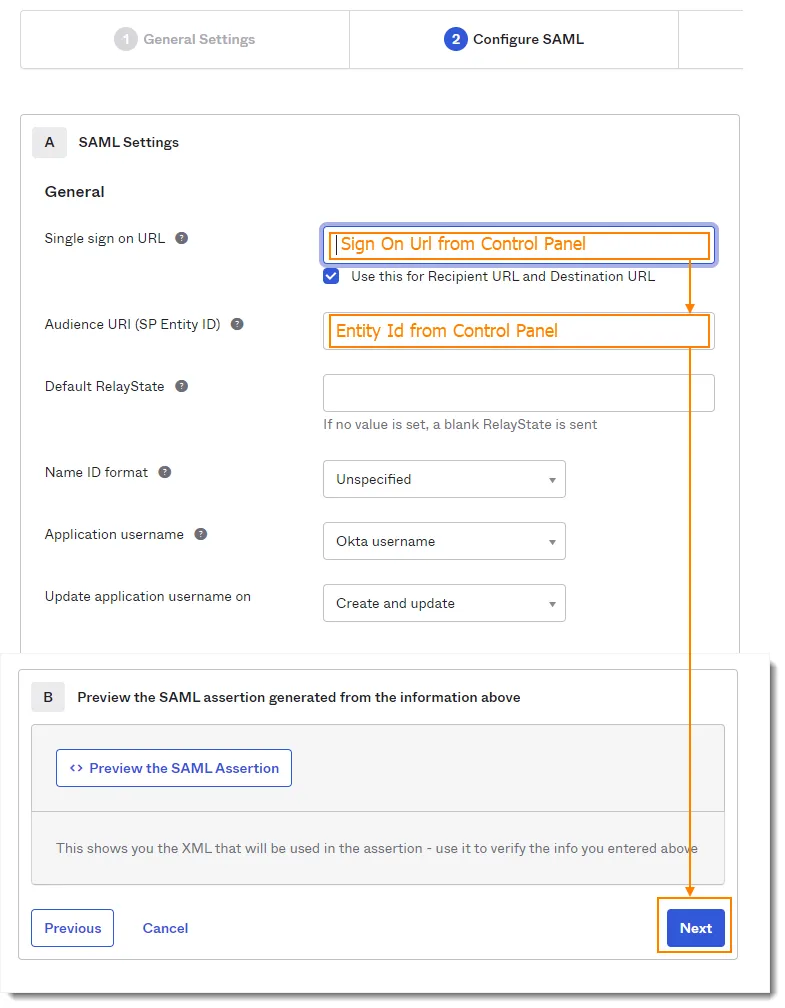Click 'If no value is set' hint text

click(460, 424)
